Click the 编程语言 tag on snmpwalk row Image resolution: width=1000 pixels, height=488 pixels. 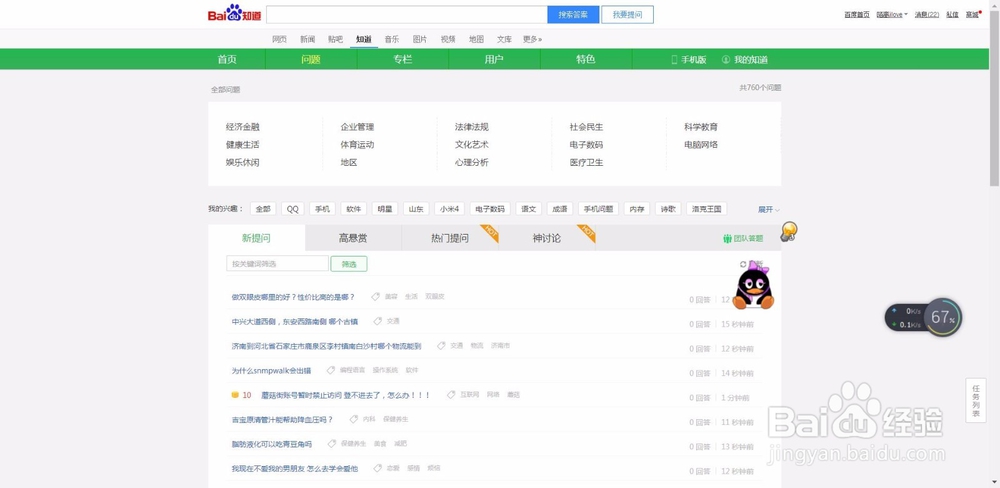pyautogui.click(x=352, y=370)
